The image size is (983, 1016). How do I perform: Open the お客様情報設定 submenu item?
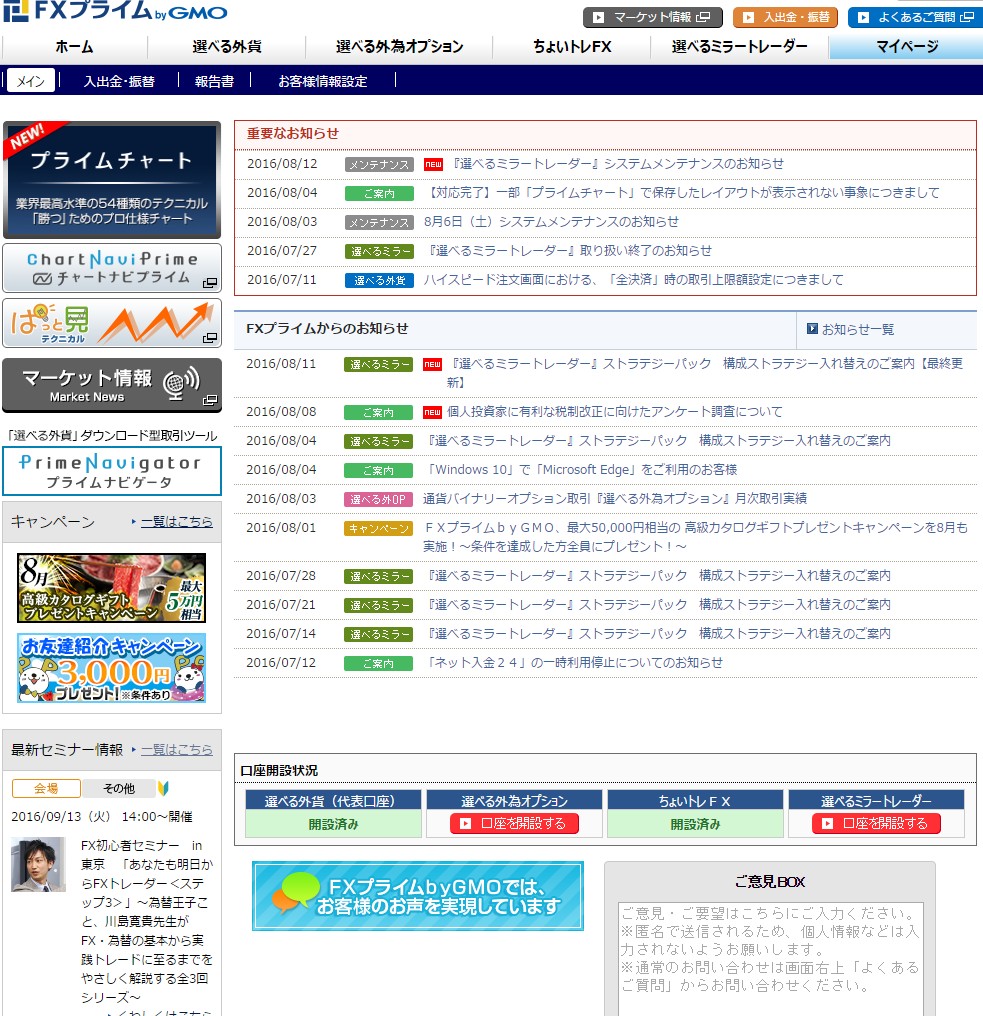coord(323,81)
